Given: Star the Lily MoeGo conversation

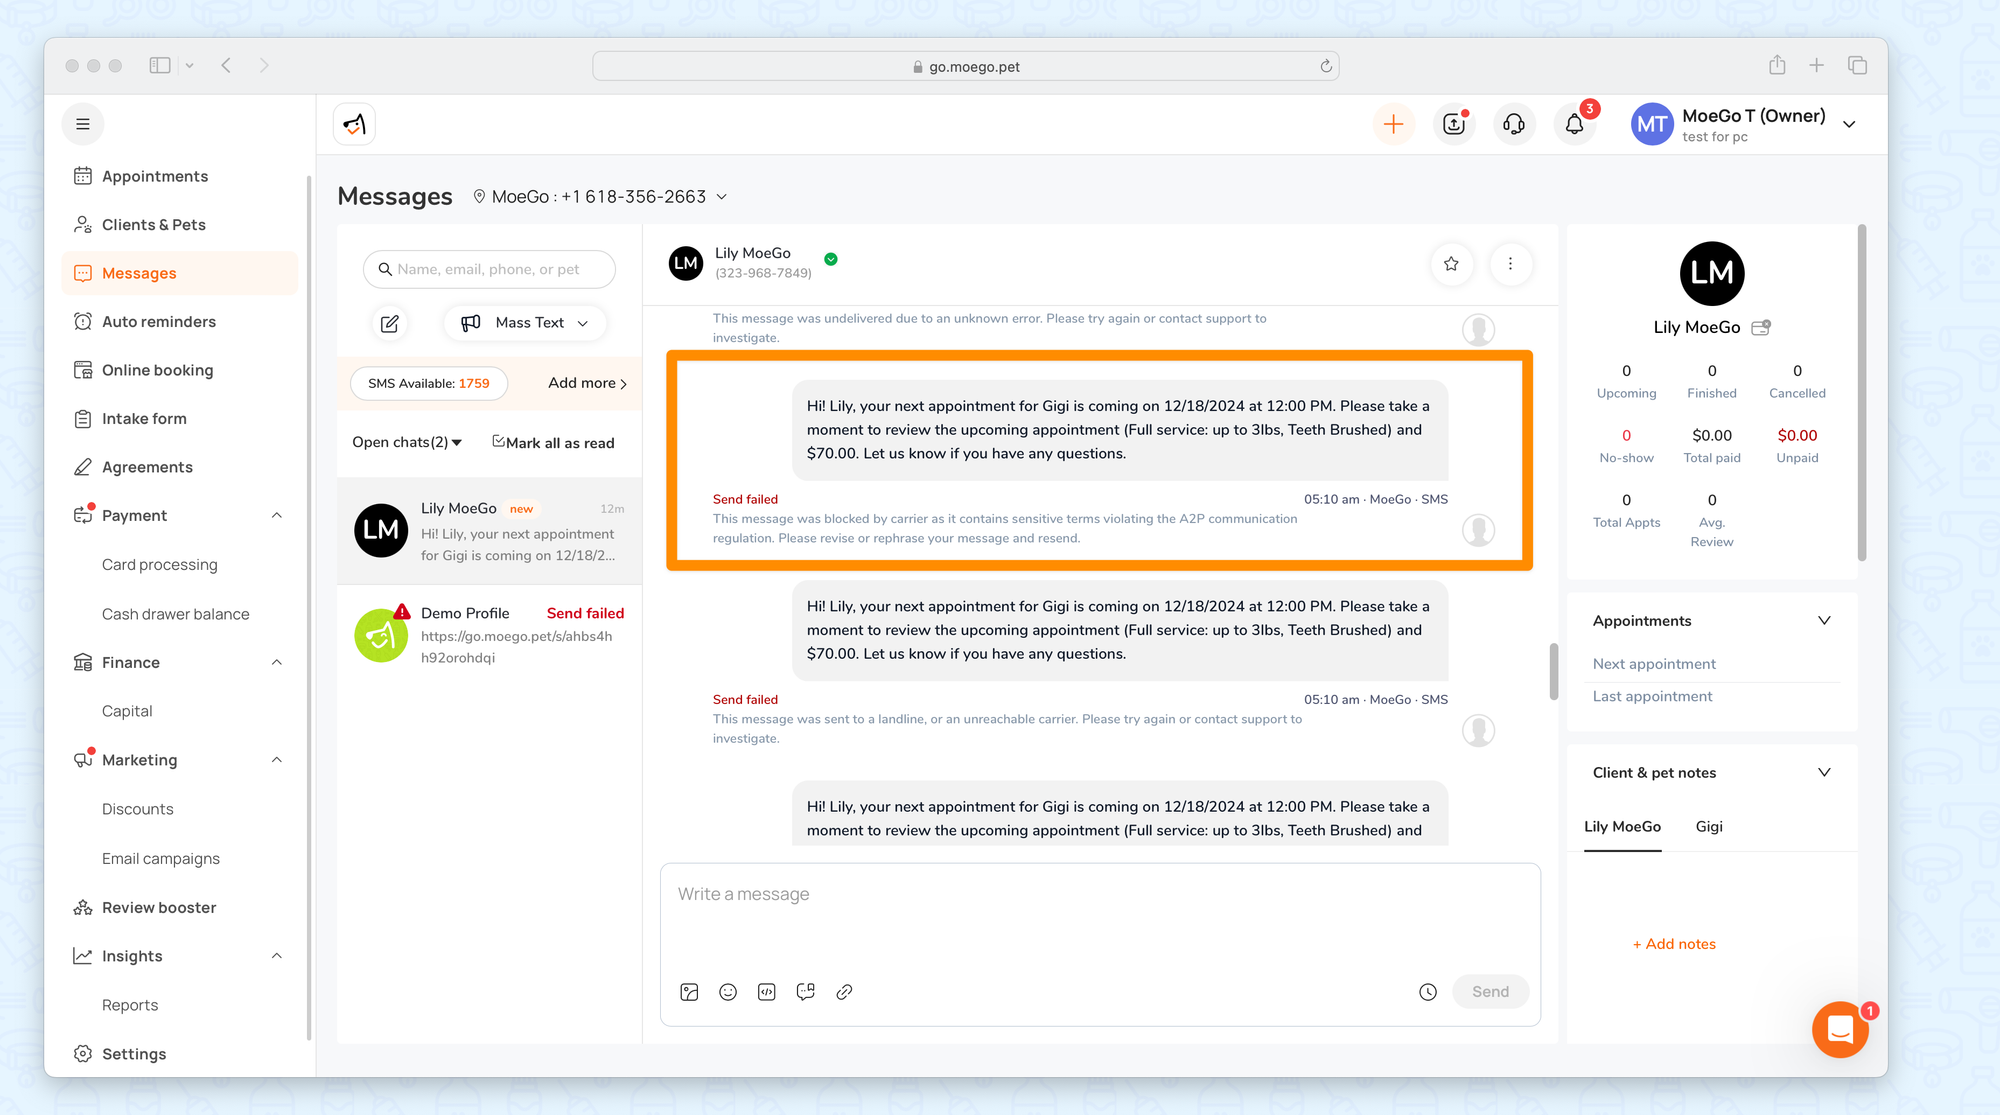Looking at the screenshot, I should coord(1451,264).
